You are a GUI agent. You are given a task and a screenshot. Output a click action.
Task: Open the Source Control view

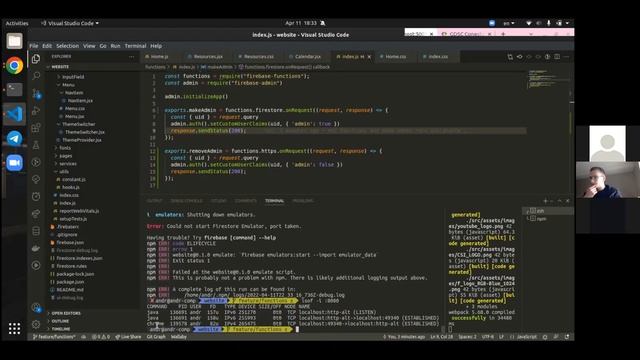[x=36, y=93]
